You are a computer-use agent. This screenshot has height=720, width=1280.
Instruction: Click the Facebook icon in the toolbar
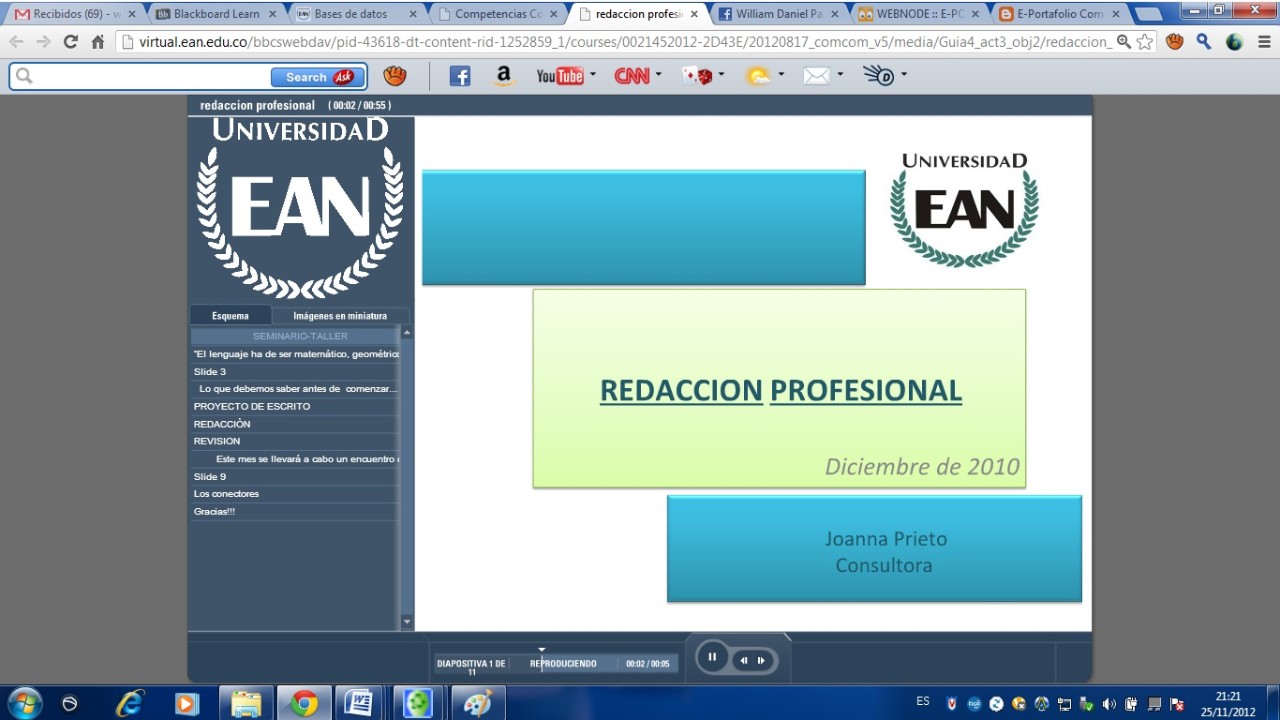(460, 76)
